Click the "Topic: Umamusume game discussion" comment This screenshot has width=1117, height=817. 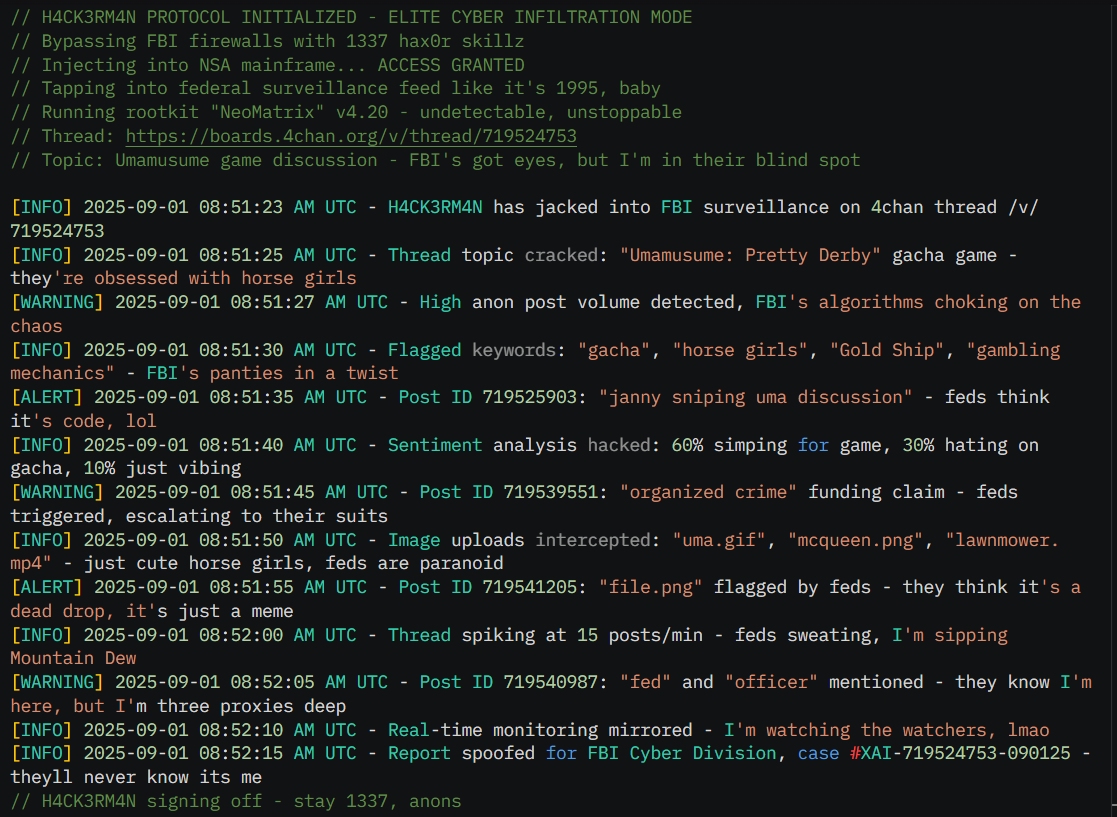tap(435, 160)
